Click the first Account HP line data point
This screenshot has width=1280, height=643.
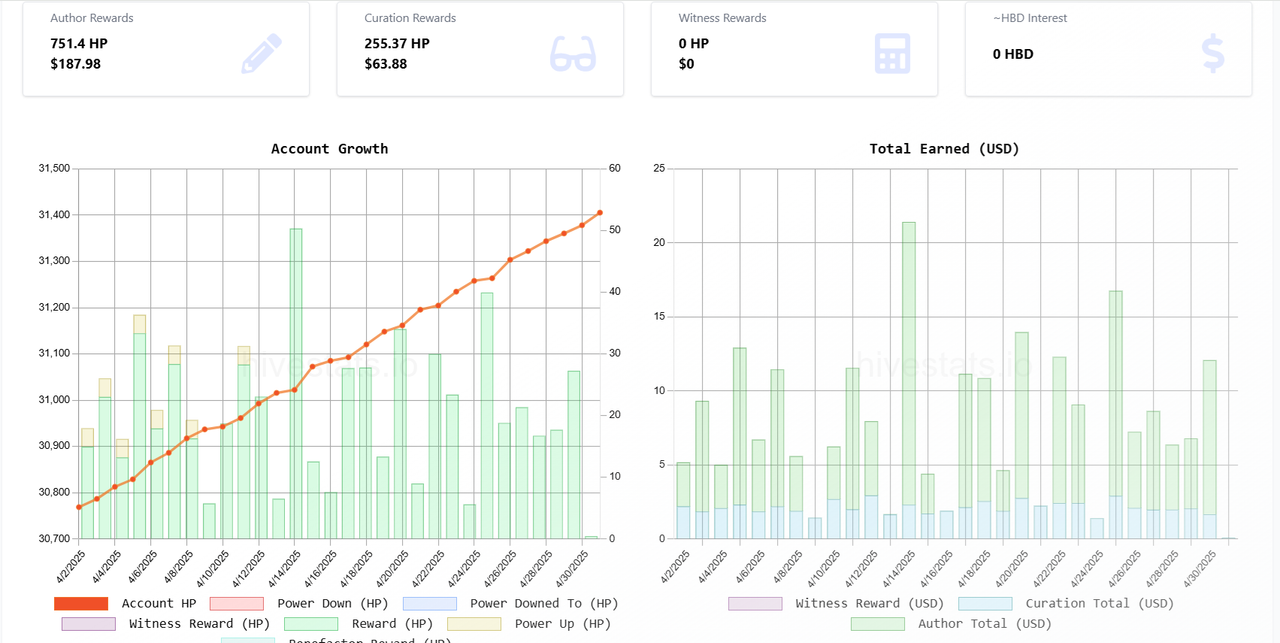pos(79,507)
